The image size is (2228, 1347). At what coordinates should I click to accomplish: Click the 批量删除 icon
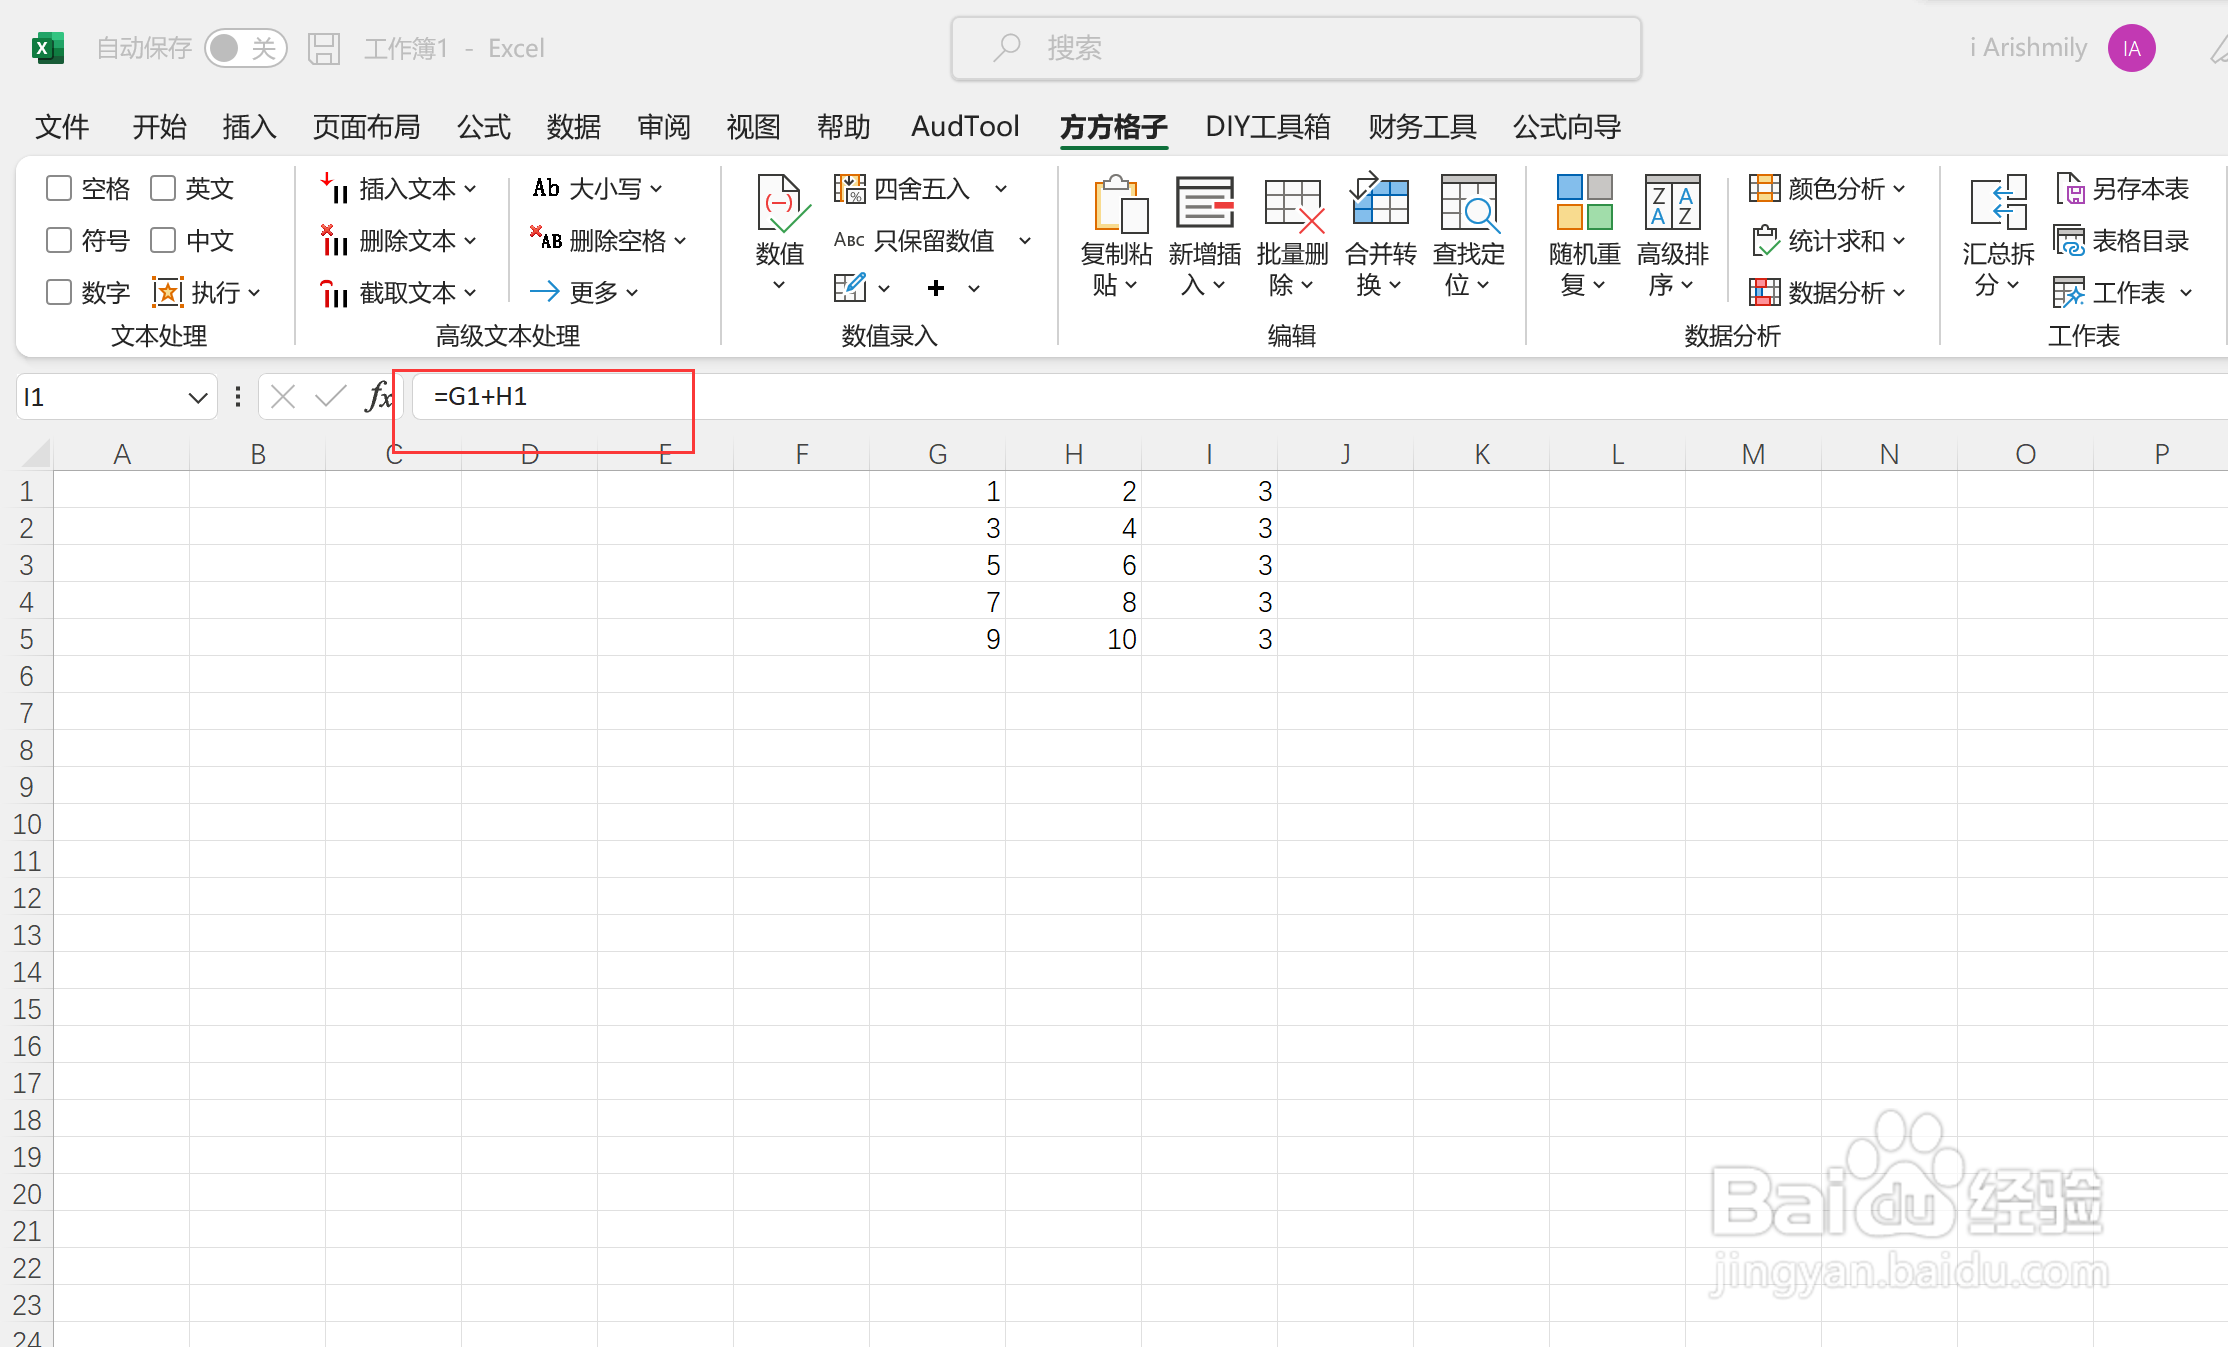click(1292, 205)
